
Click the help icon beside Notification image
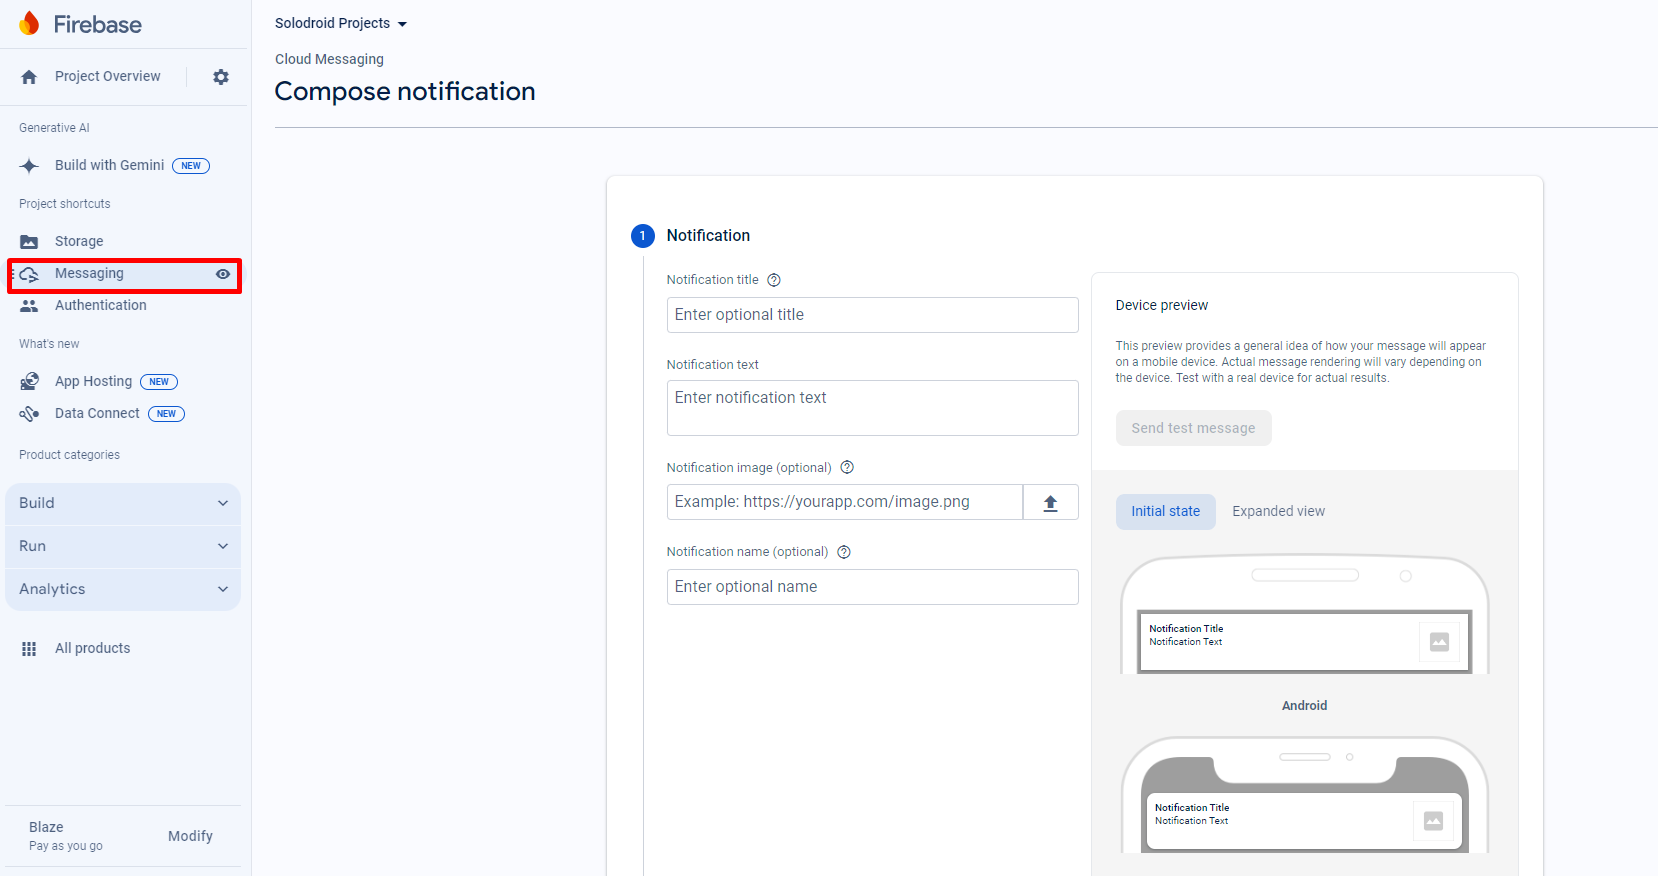[x=847, y=467]
